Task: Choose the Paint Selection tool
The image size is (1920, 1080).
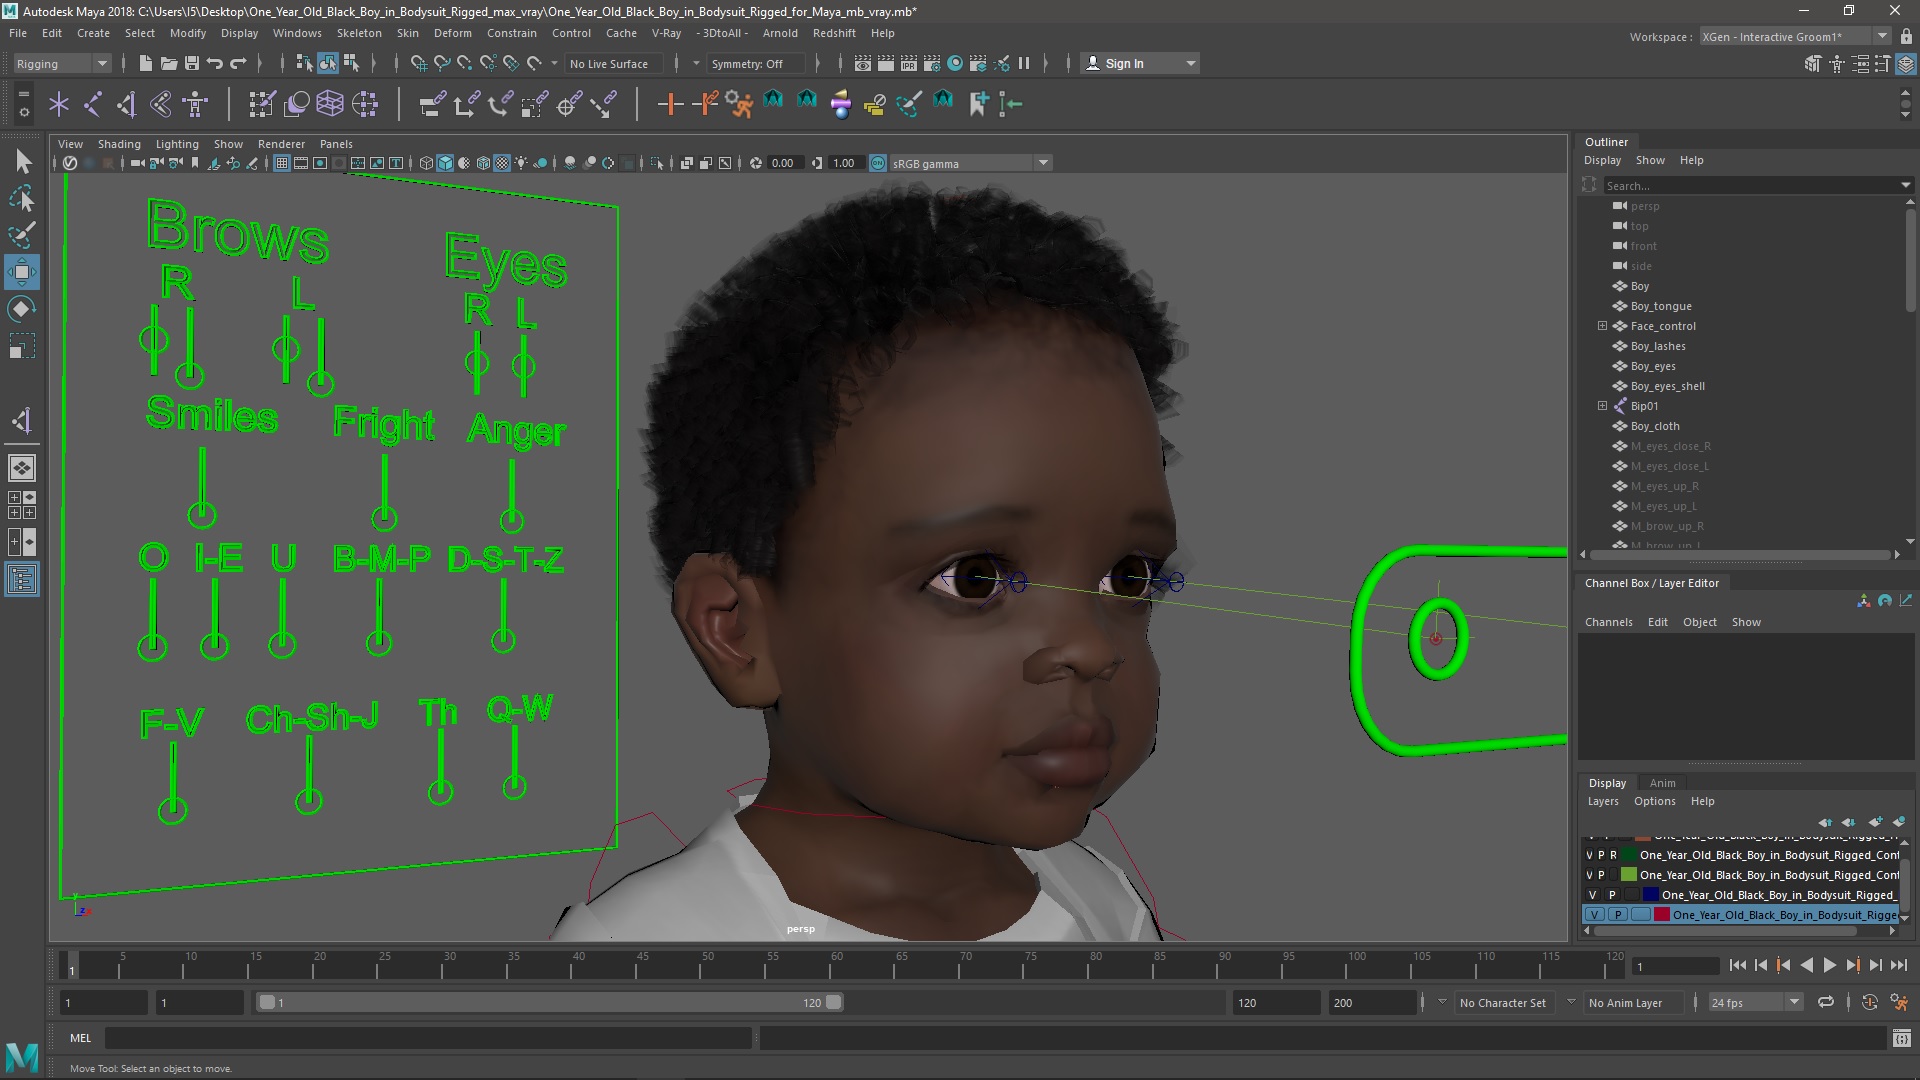Action: (x=22, y=235)
